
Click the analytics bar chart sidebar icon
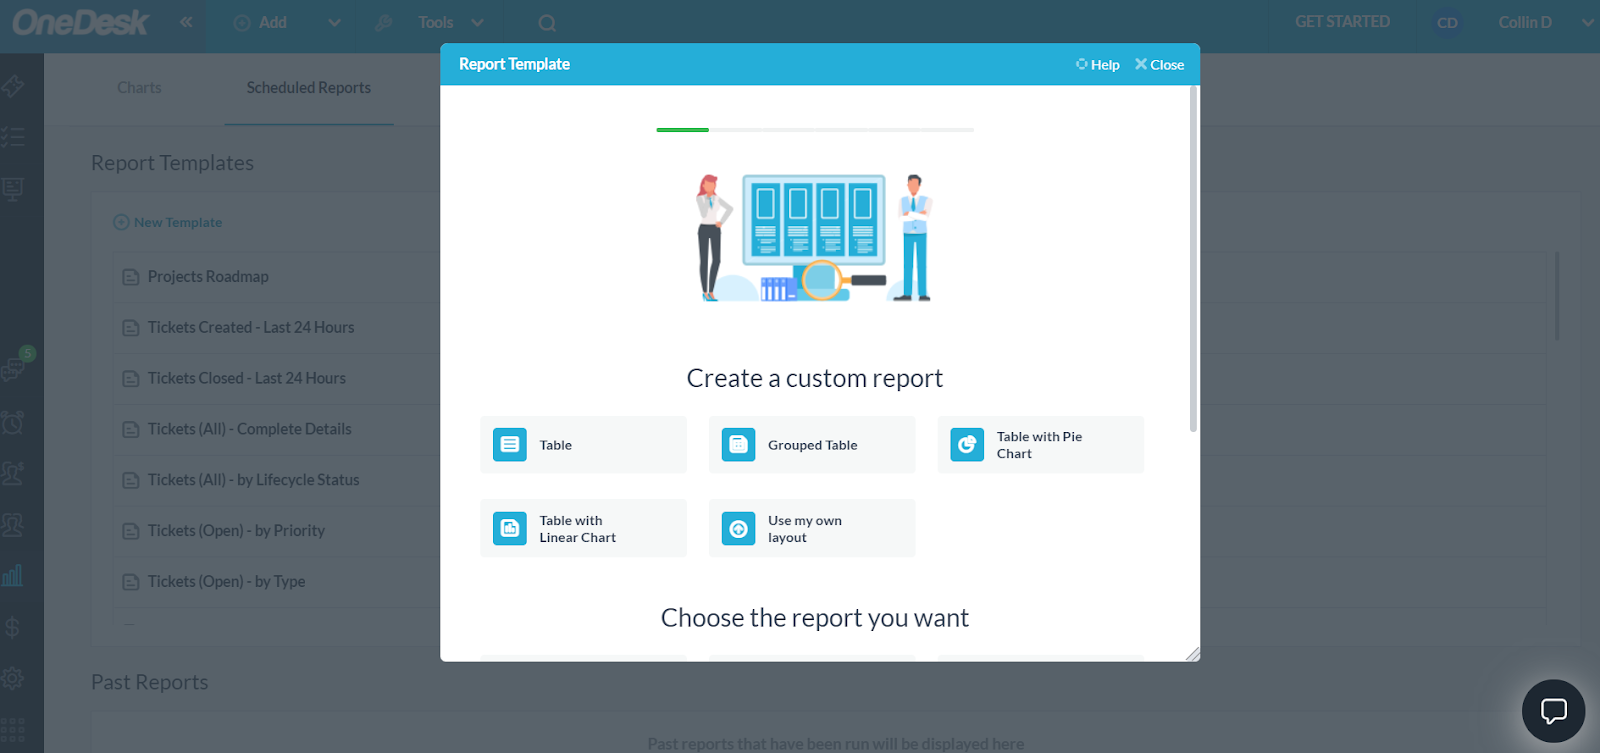pyautogui.click(x=13, y=575)
